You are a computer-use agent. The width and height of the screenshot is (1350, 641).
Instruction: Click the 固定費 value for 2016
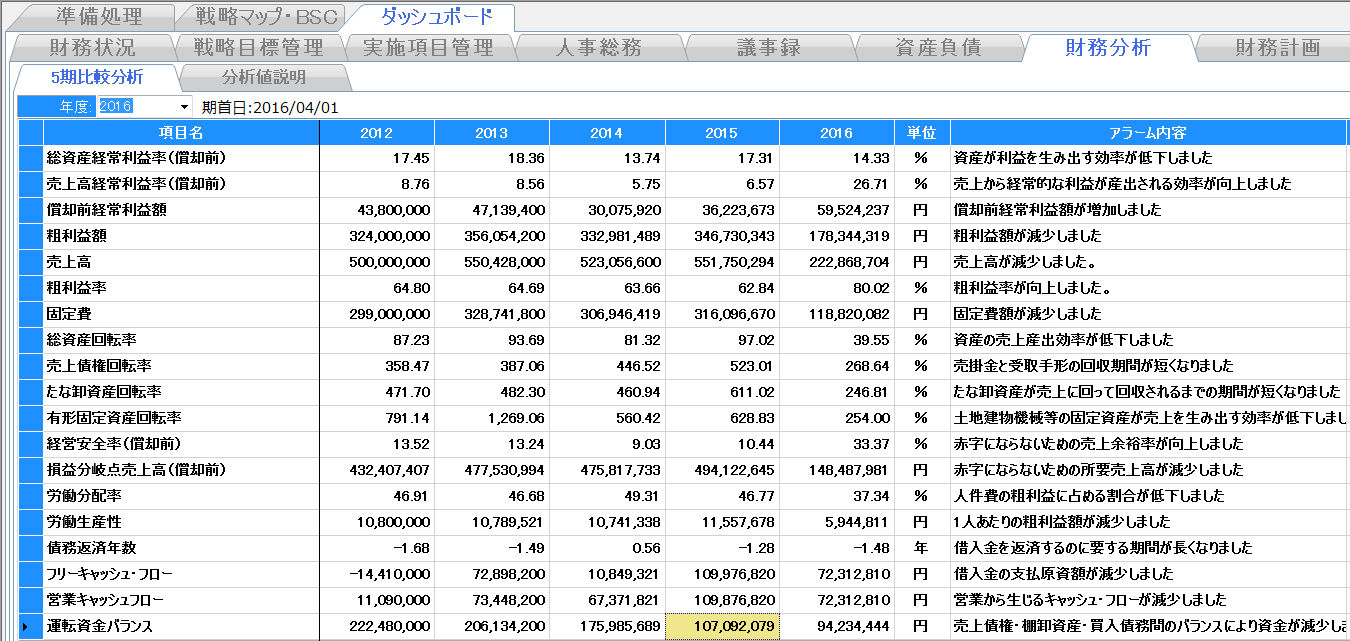coord(836,314)
